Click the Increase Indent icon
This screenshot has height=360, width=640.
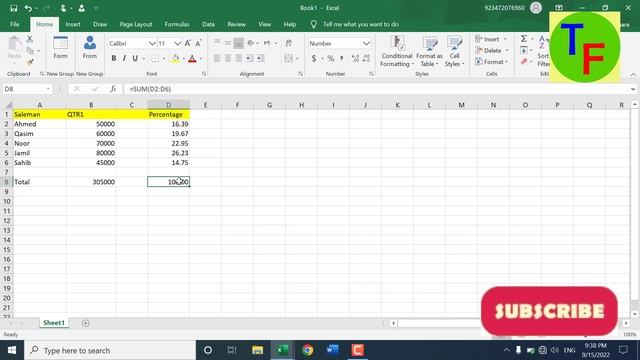260,58
